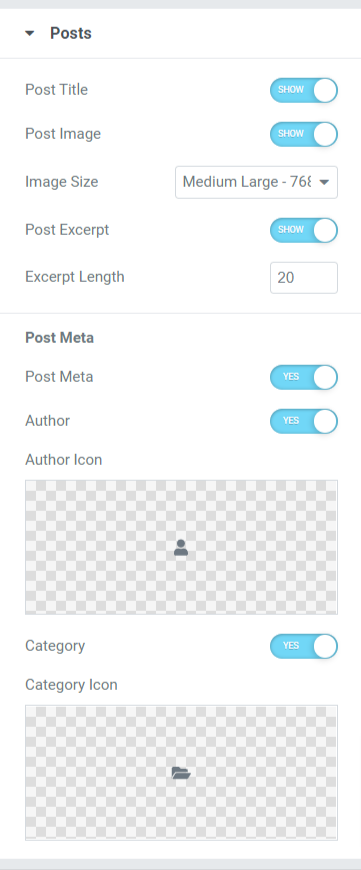Viewport: 361px width, 870px height.
Task: Click the Posts section heading
Action: click(x=71, y=33)
